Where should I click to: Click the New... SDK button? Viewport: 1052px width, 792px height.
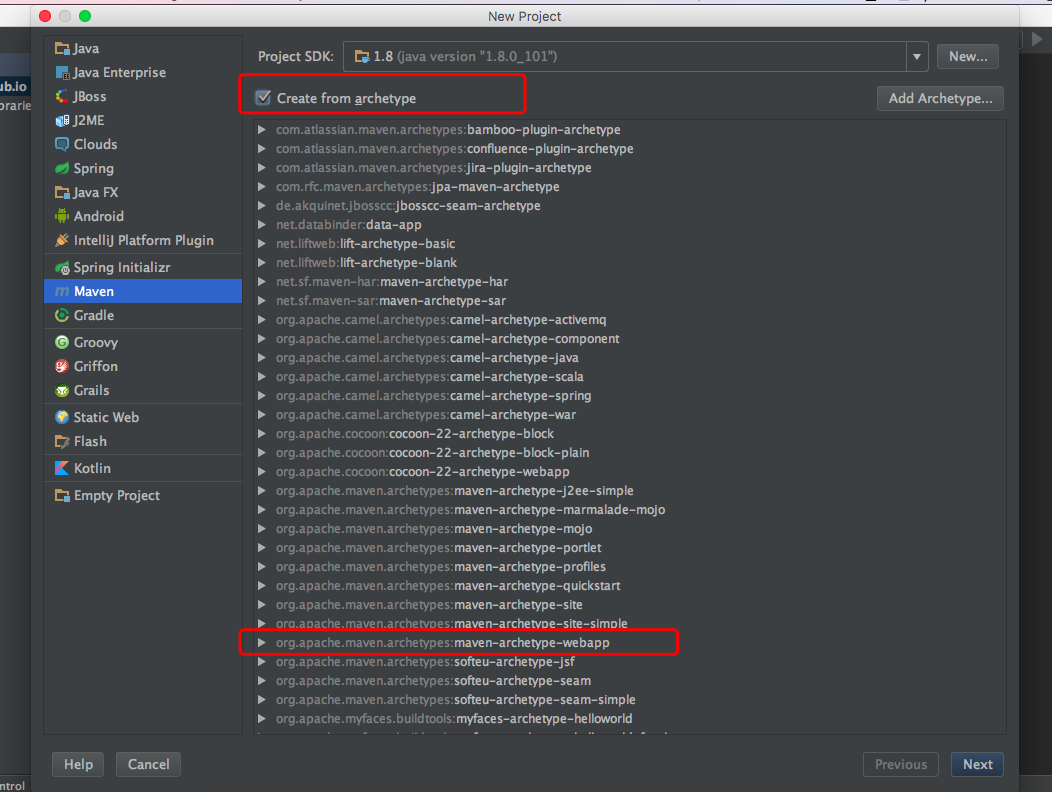click(967, 57)
